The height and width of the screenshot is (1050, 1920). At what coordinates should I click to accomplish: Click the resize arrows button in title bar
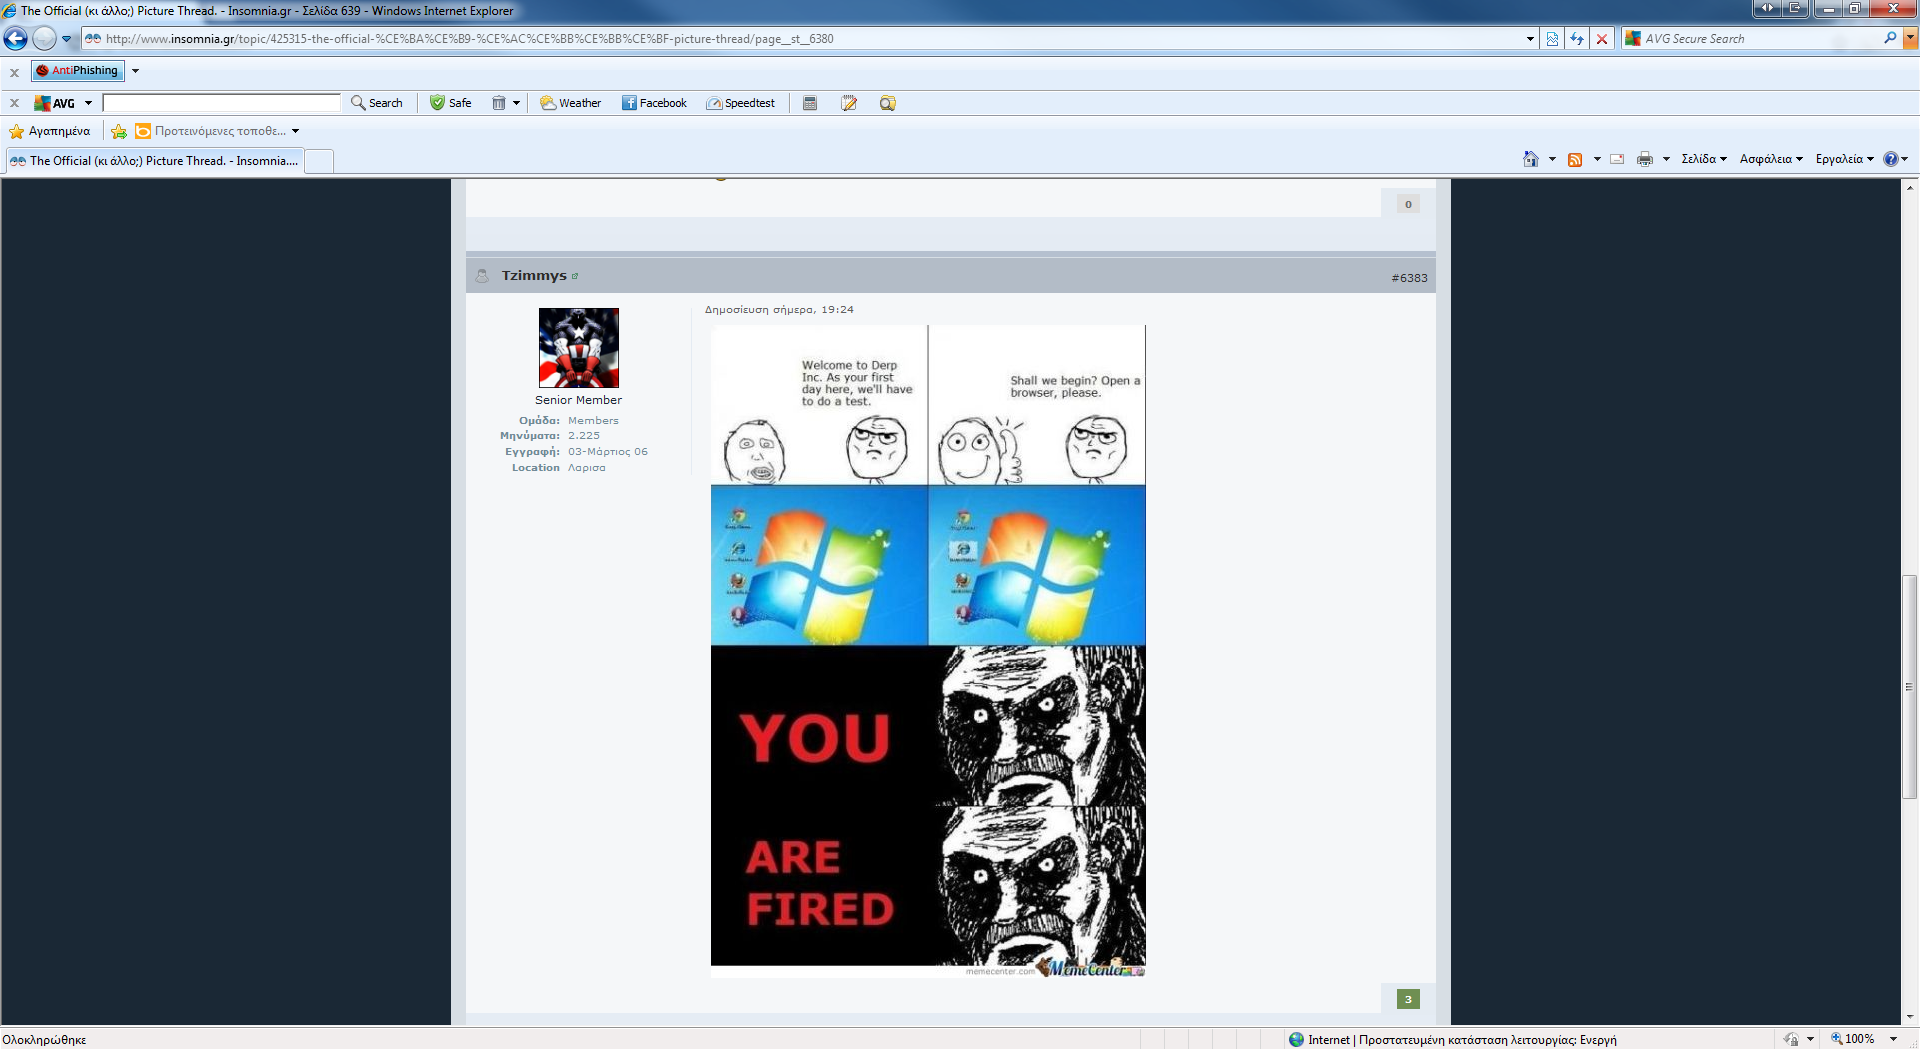(1767, 8)
